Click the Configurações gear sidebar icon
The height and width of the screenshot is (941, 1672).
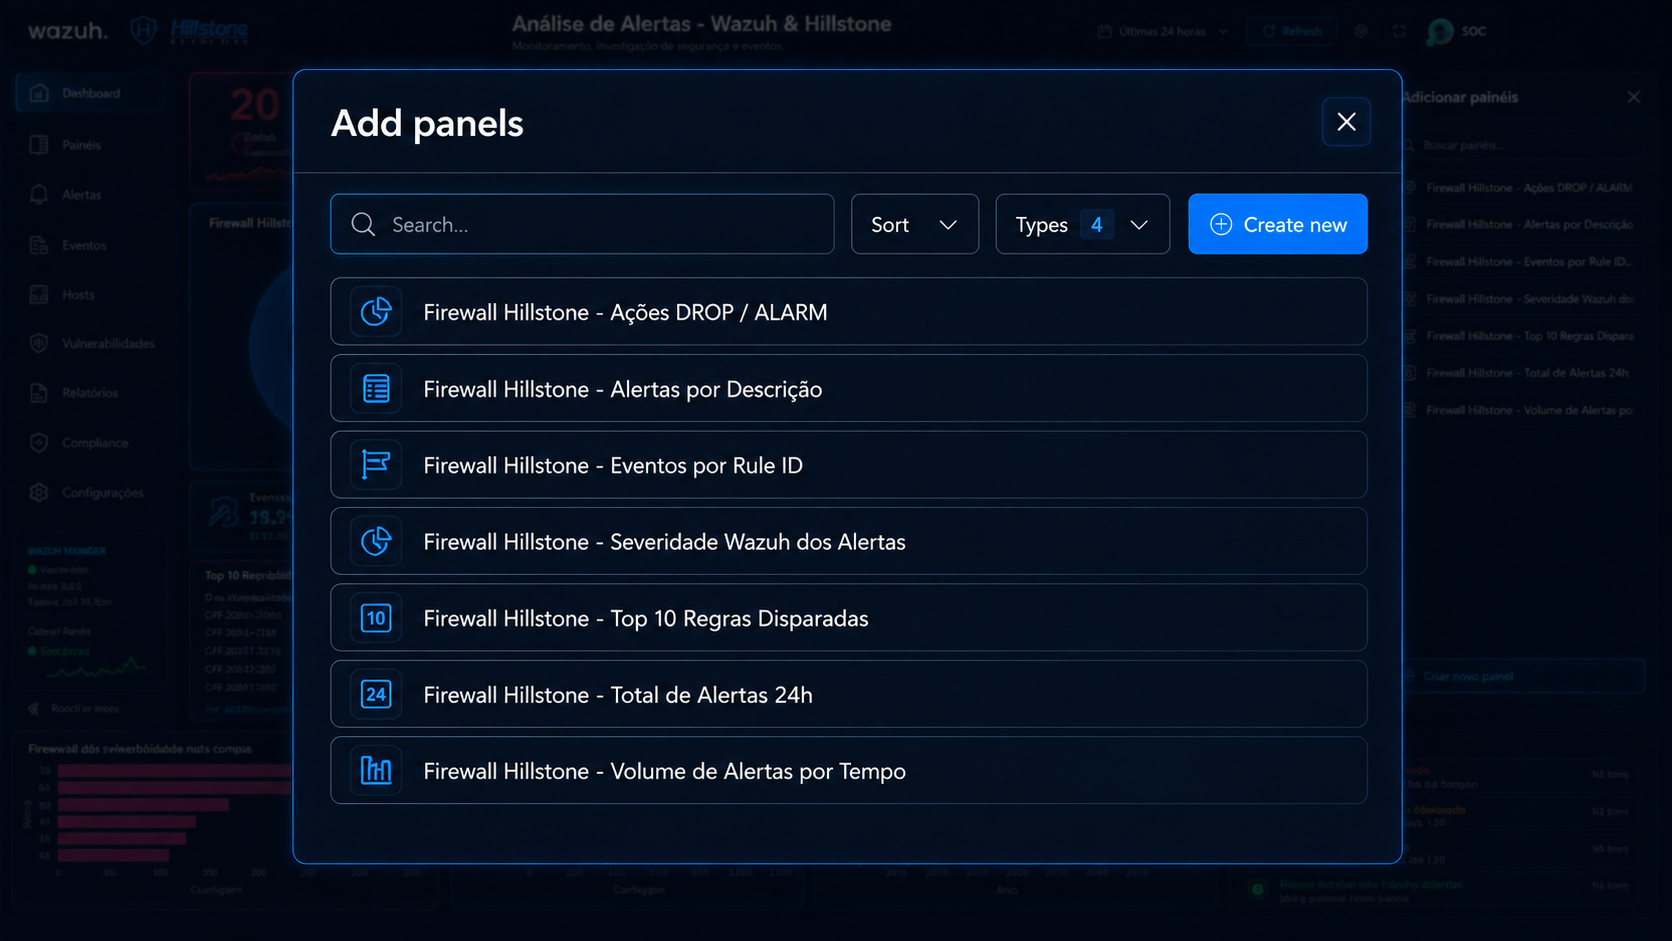click(39, 493)
